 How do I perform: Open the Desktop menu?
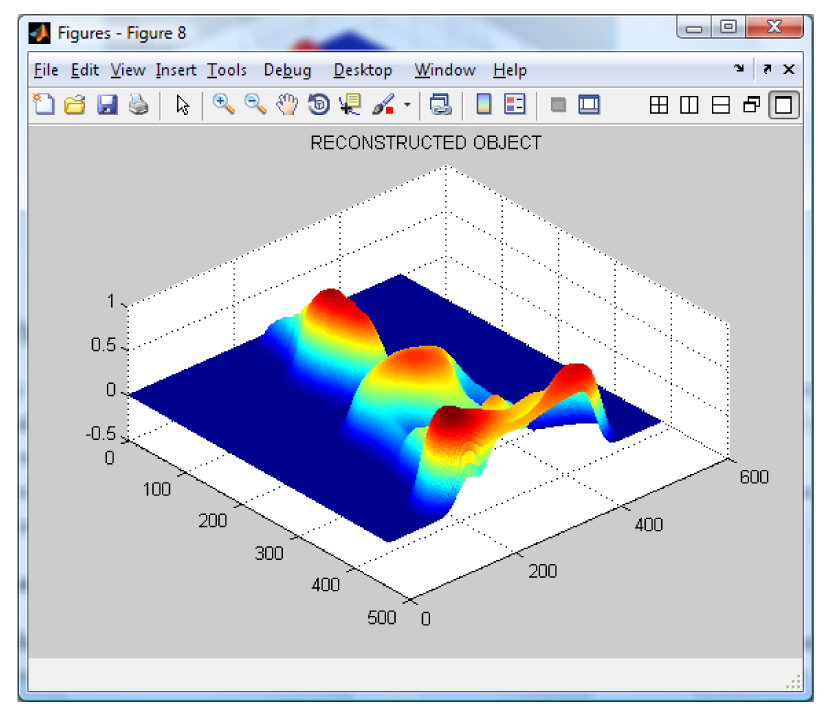tap(363, 70)
